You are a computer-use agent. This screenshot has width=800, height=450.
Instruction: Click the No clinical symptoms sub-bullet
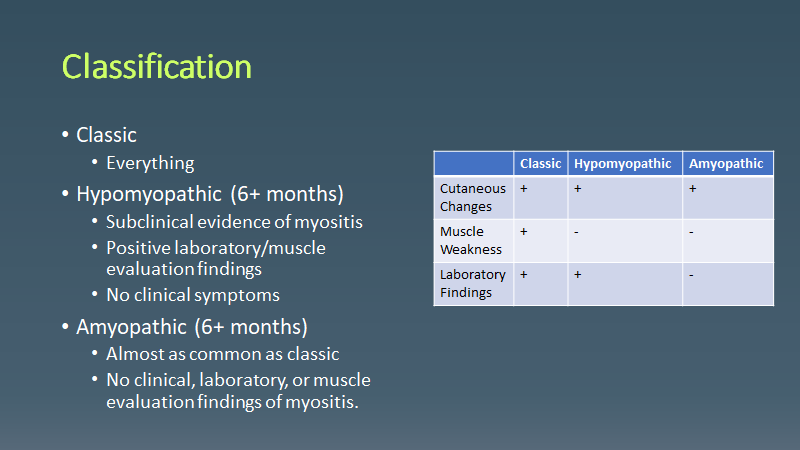click(x=192, y=295)
